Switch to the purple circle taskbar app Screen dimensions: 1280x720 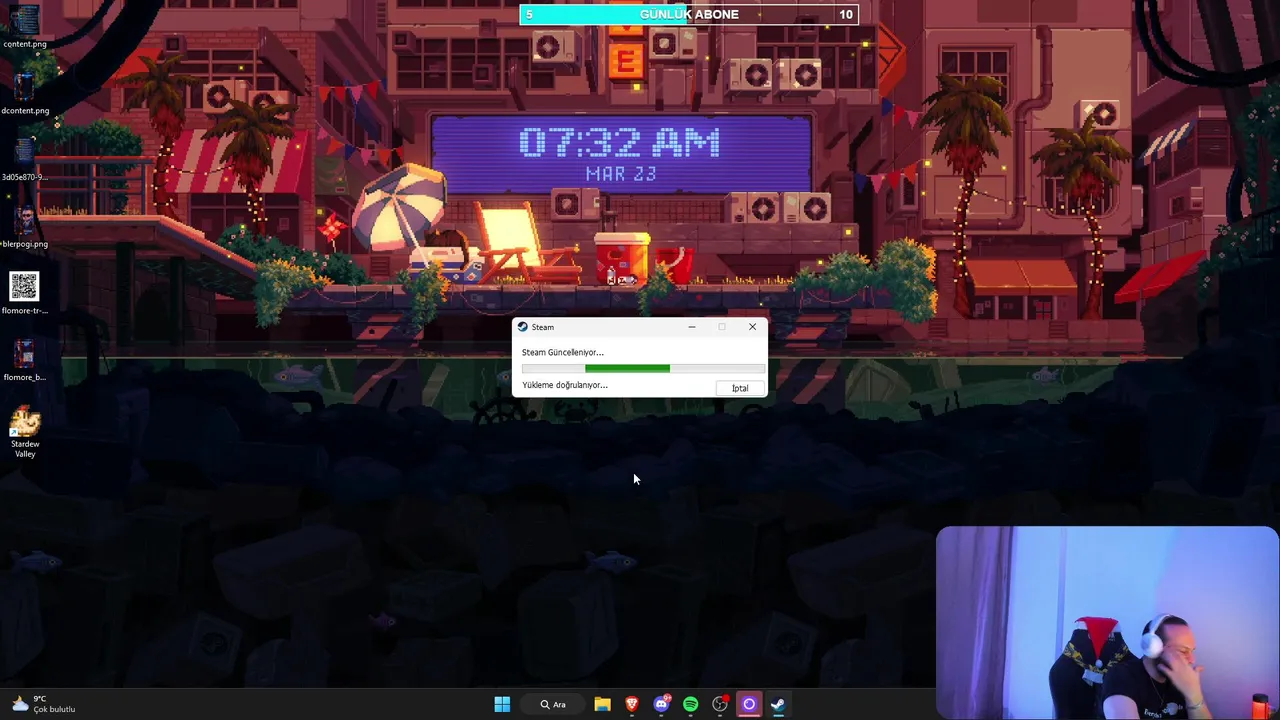coord(749,704)
